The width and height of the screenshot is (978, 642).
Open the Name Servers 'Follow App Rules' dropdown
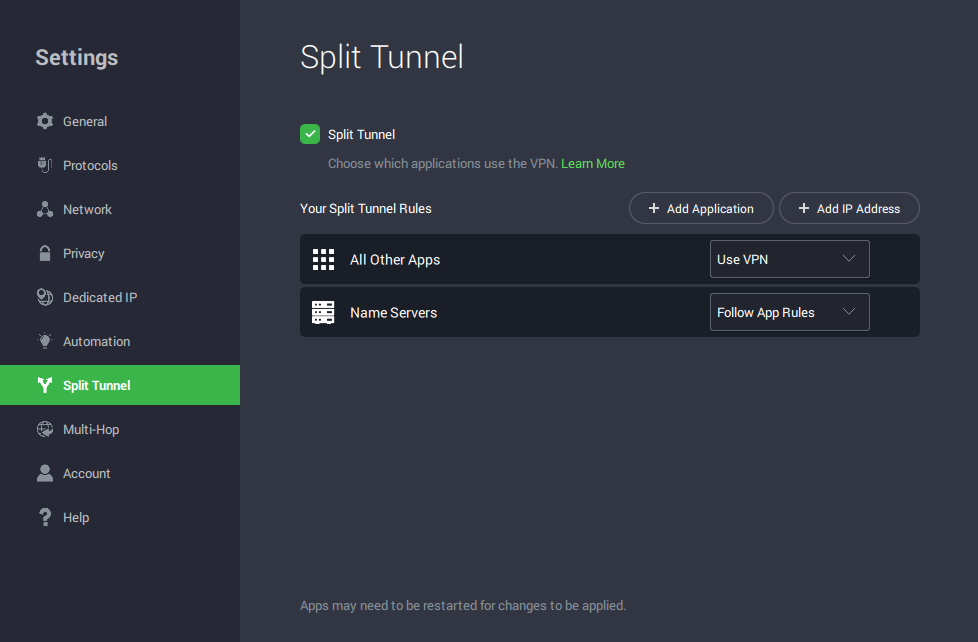(x=788, y=312)
